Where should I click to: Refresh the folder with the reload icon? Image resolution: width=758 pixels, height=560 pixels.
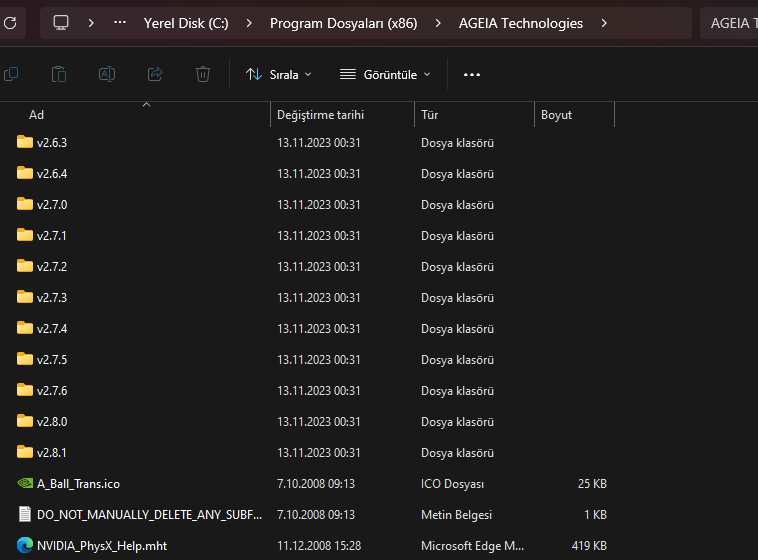(10, 23)
